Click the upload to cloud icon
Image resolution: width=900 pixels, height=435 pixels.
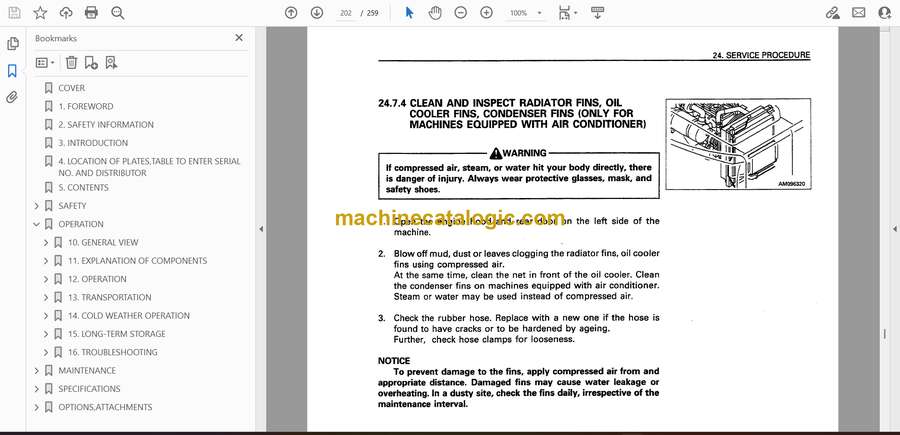[x=66, y=13]
